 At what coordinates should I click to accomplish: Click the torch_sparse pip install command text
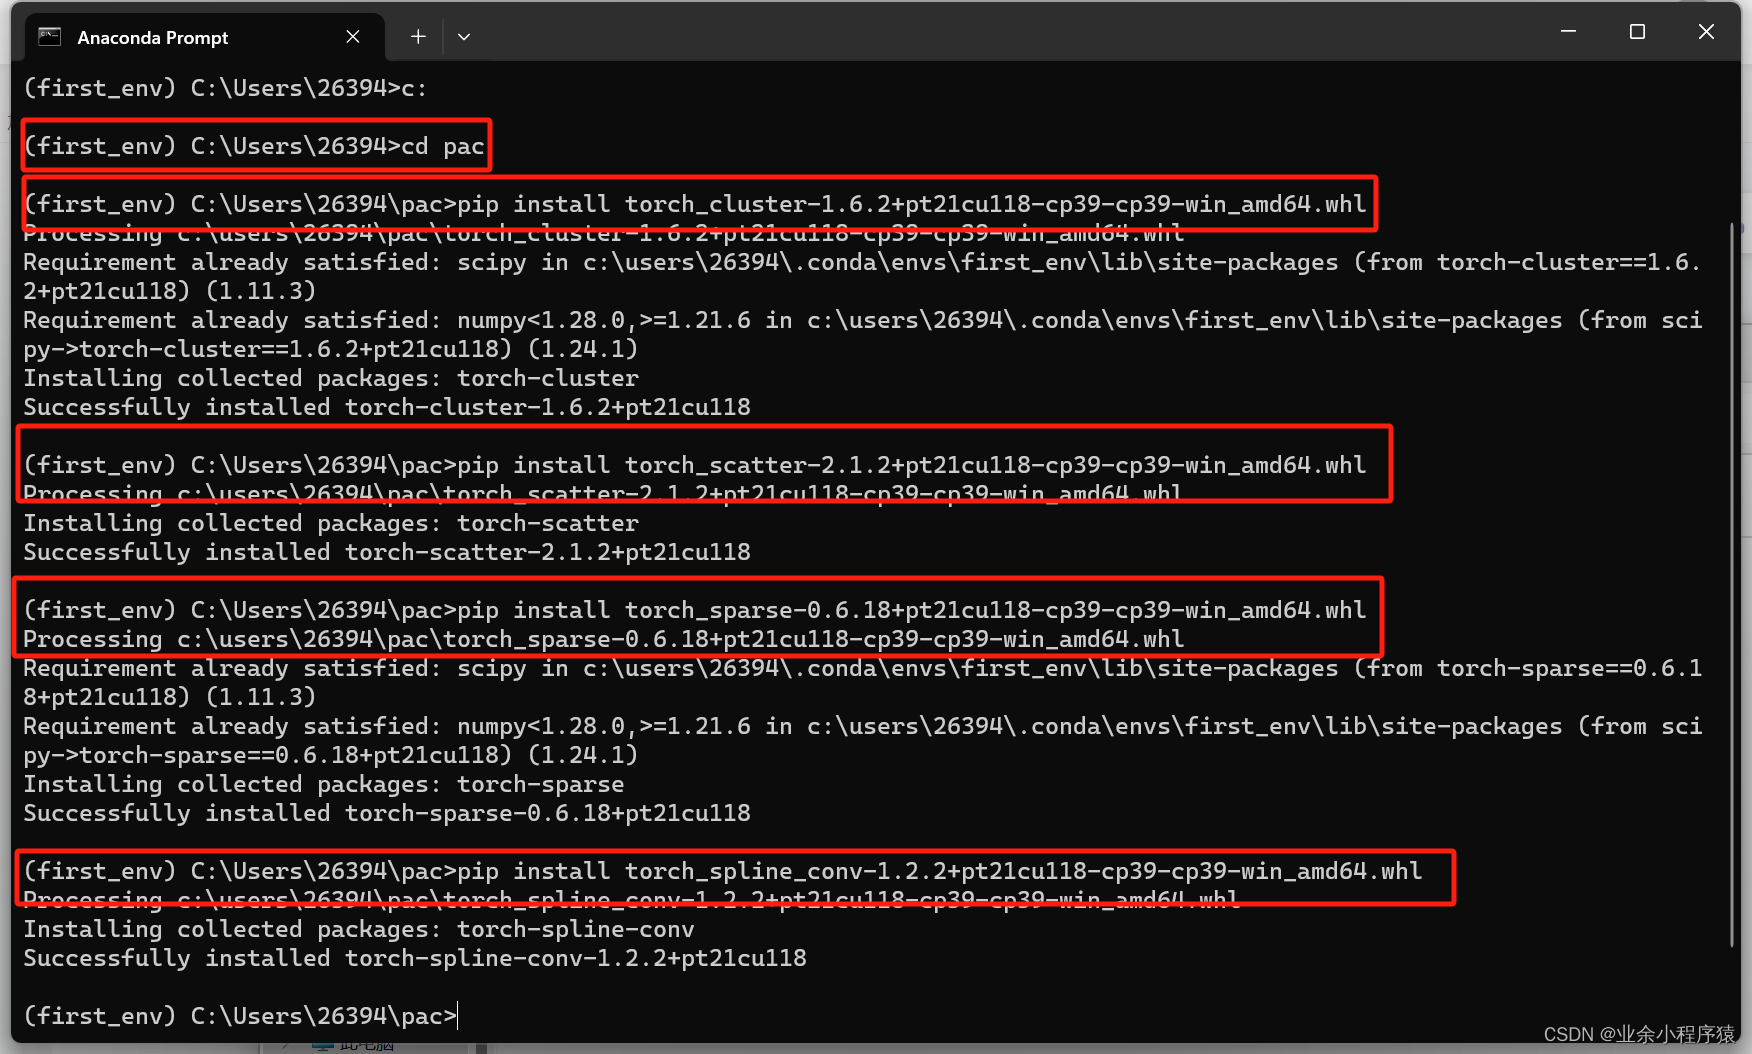point(692,610)
